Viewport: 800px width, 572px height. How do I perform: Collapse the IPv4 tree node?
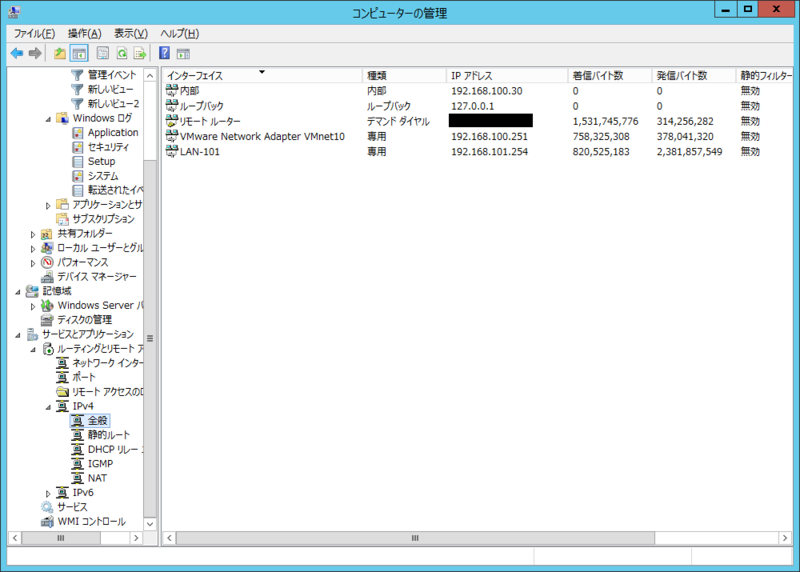(48, 407)
